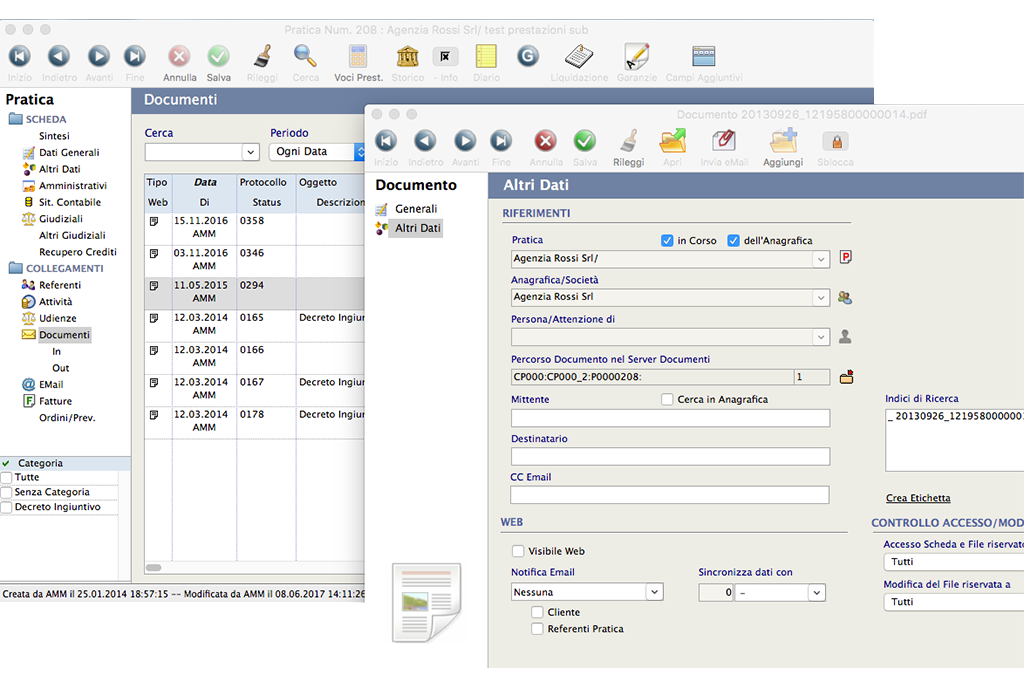Screen dimensions: 1024x686
Task: Click the red P icon beside the Pratica dropdown
Action: (x=845, y=258)
